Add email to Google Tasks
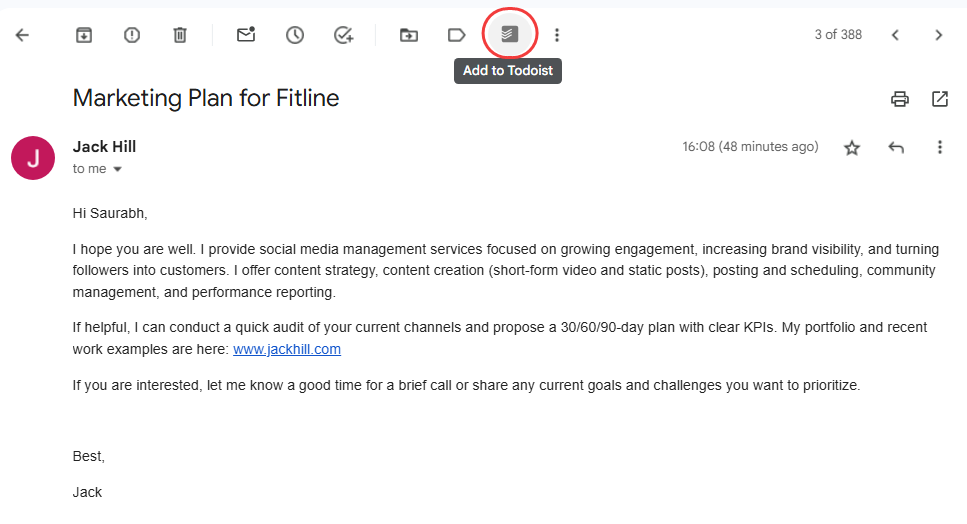The image size is (967, 524). (343, 35)
